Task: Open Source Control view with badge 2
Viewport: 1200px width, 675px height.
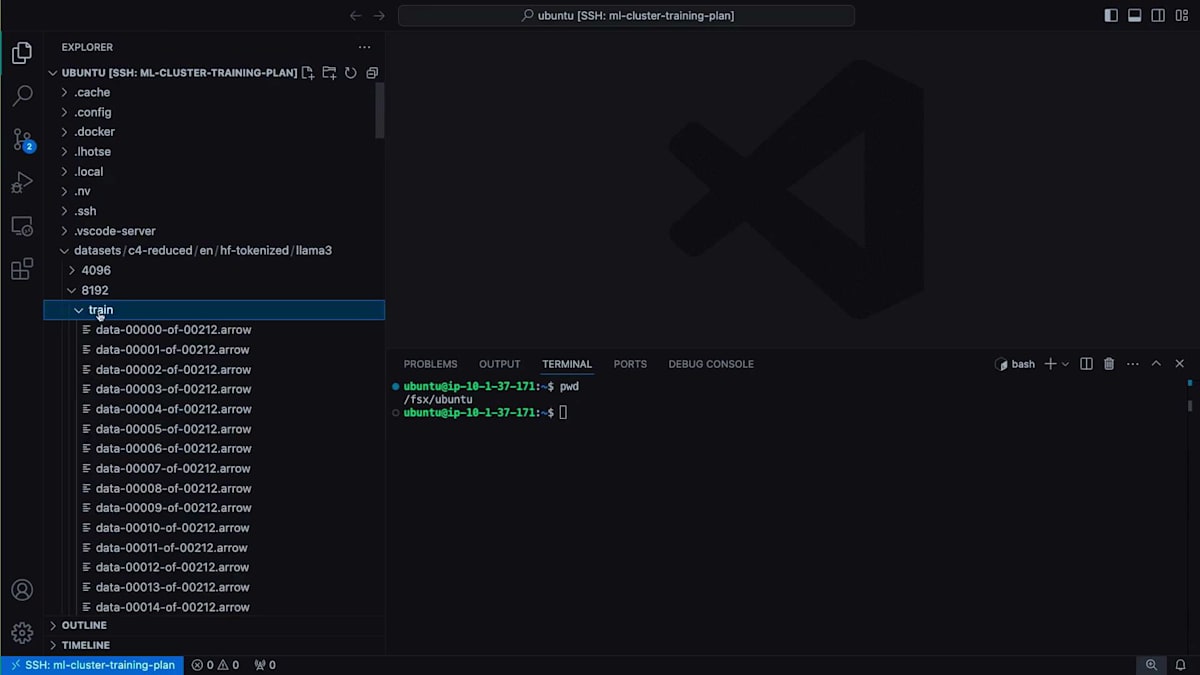Action: click(22, 140)
